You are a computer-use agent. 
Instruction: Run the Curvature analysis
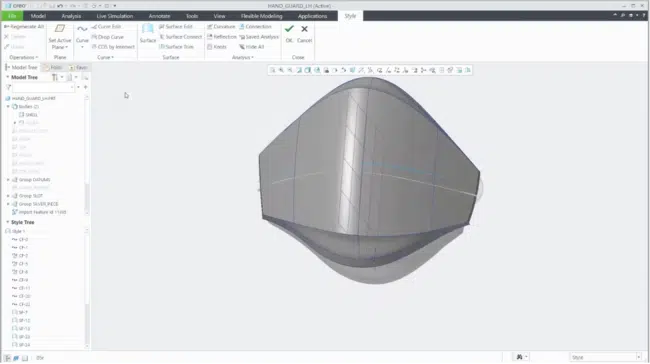tap(221, 27)
